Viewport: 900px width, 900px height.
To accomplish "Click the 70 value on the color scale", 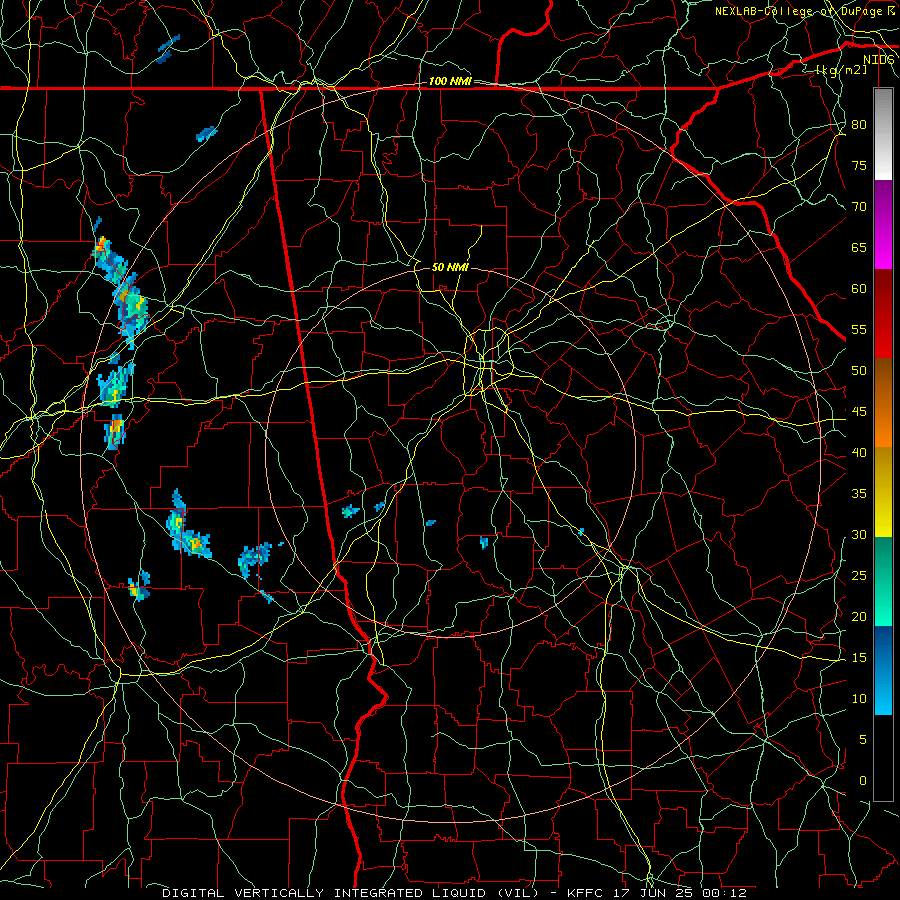I will tap(859, 207).
